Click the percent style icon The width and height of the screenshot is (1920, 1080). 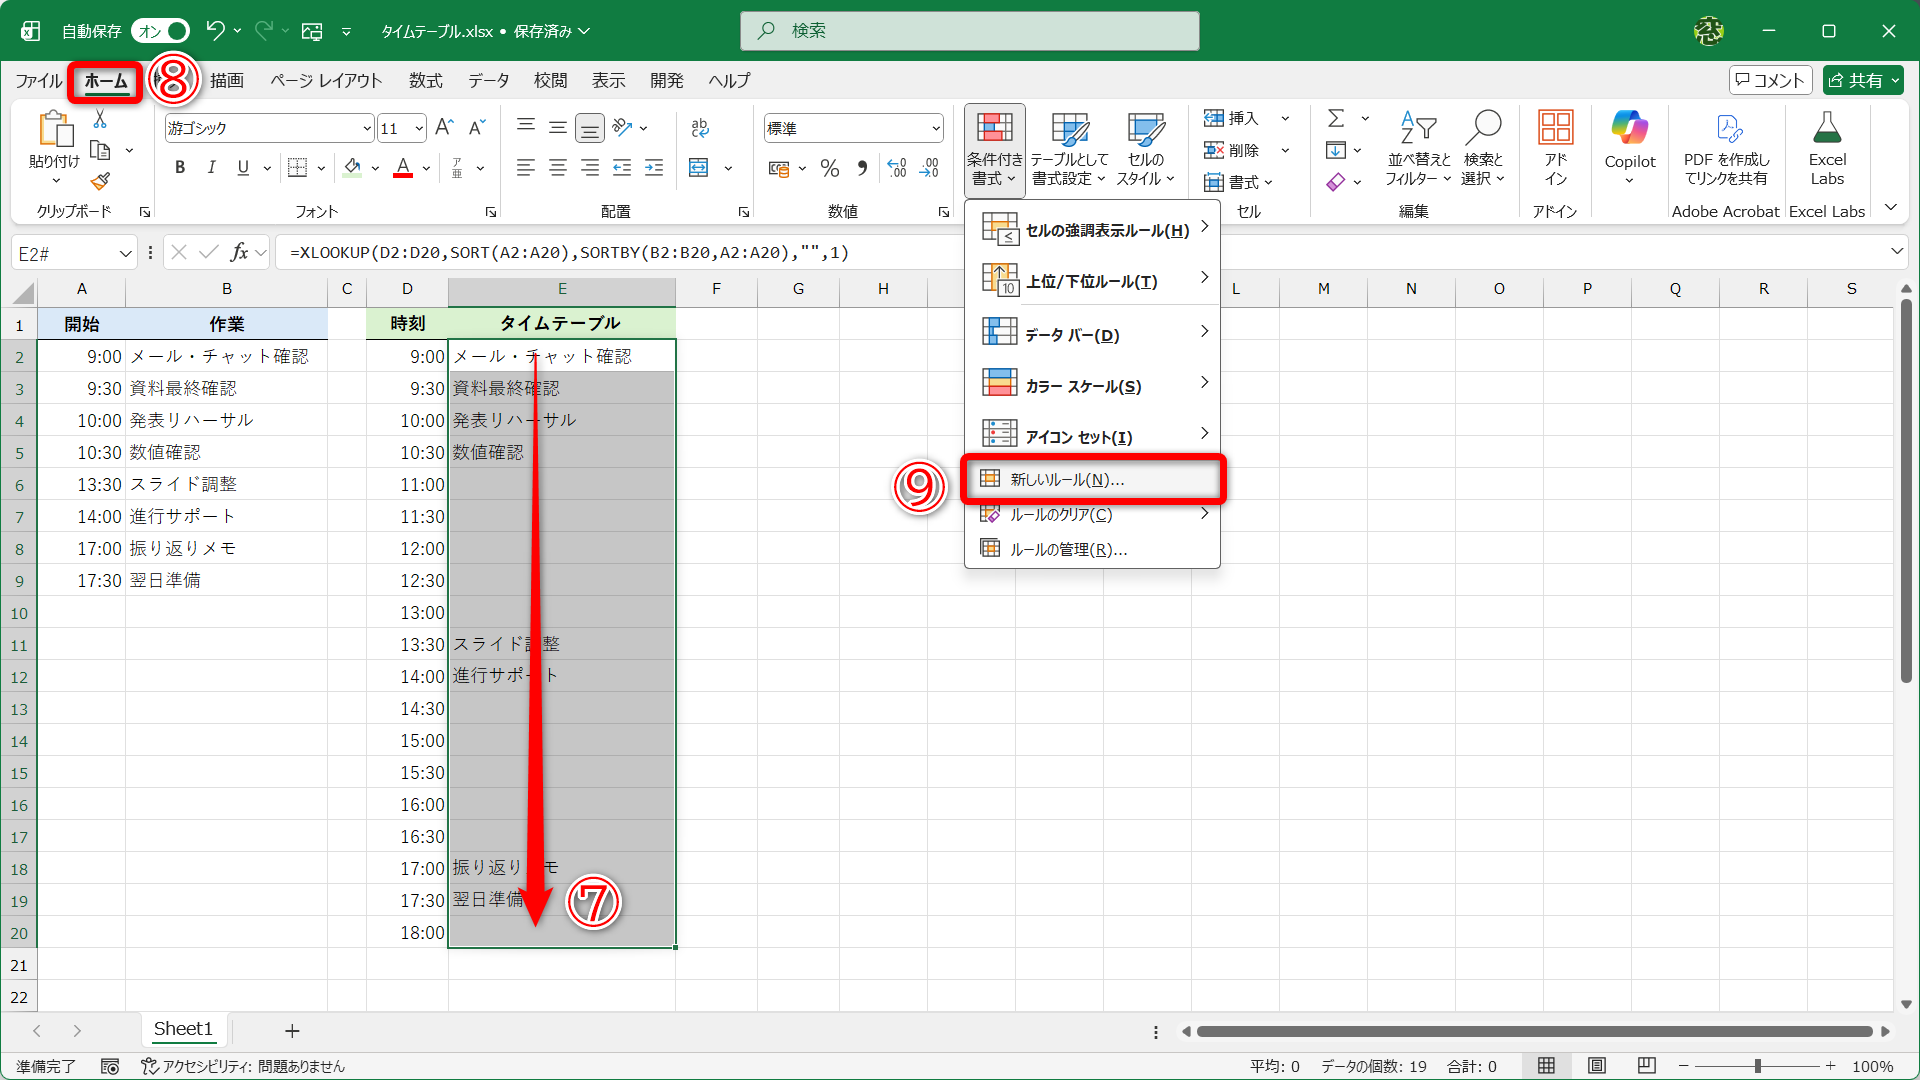pyautogui.click(x=829, y=168)
